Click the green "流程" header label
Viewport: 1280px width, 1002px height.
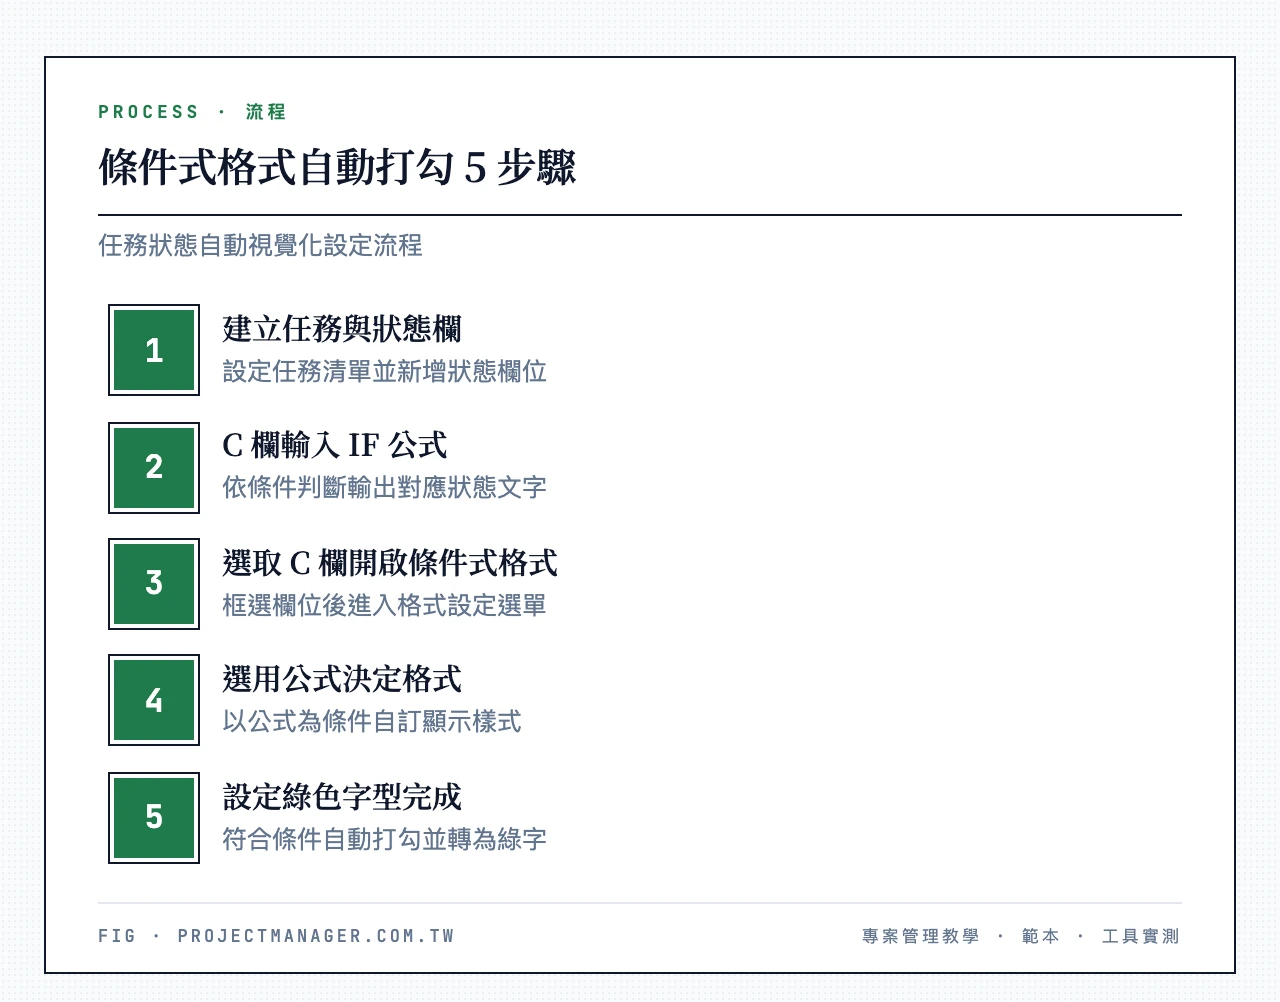[266, 112]
